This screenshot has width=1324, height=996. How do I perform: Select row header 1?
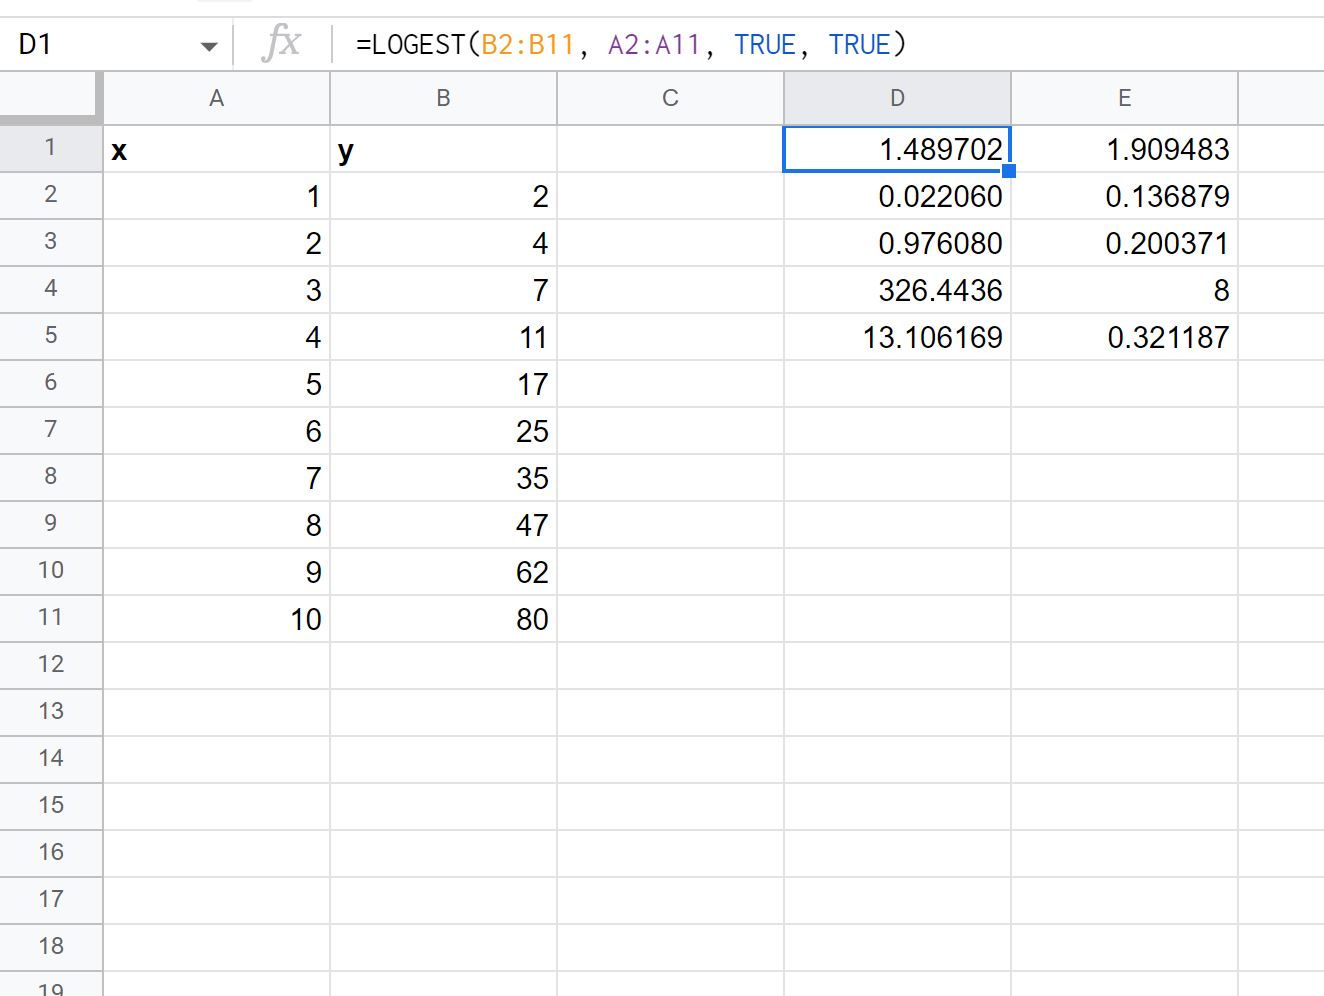50,147
